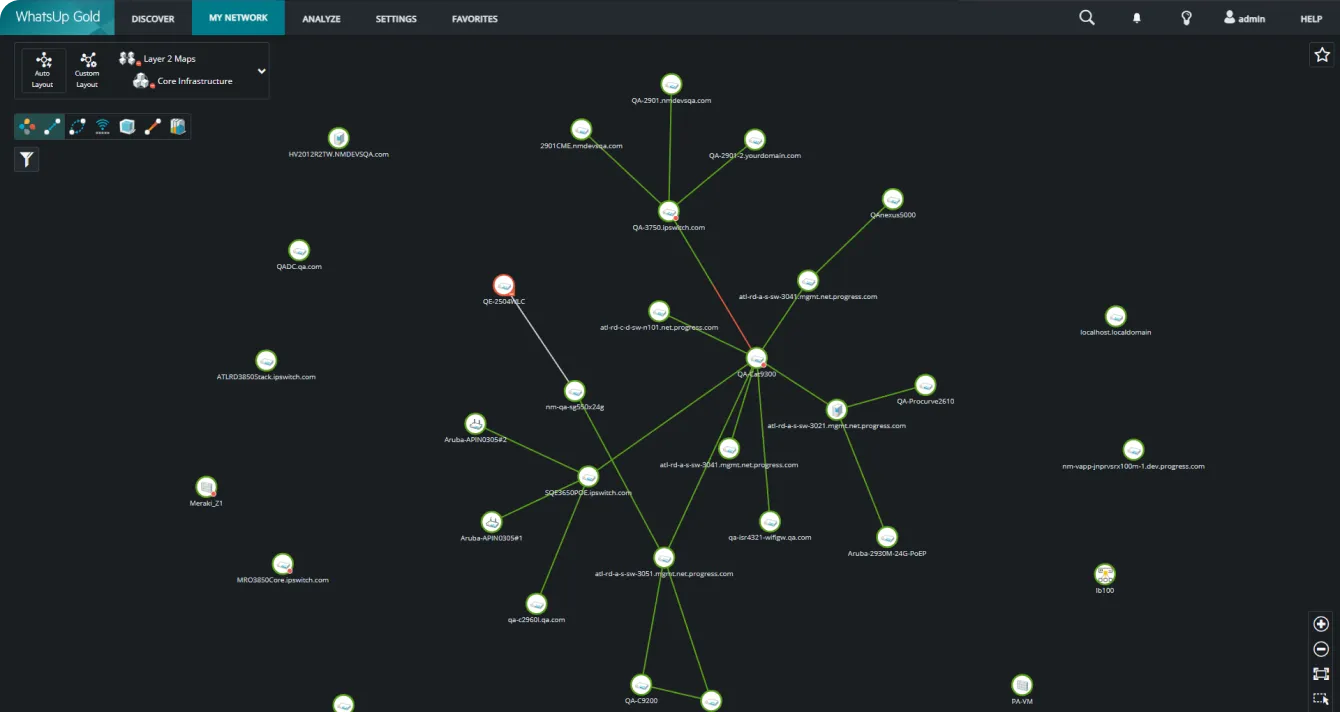1340x712 pixels.
Task: Select the Aruba-2930M-24G-PoEP device node
Action: click(x=887, y=537)
